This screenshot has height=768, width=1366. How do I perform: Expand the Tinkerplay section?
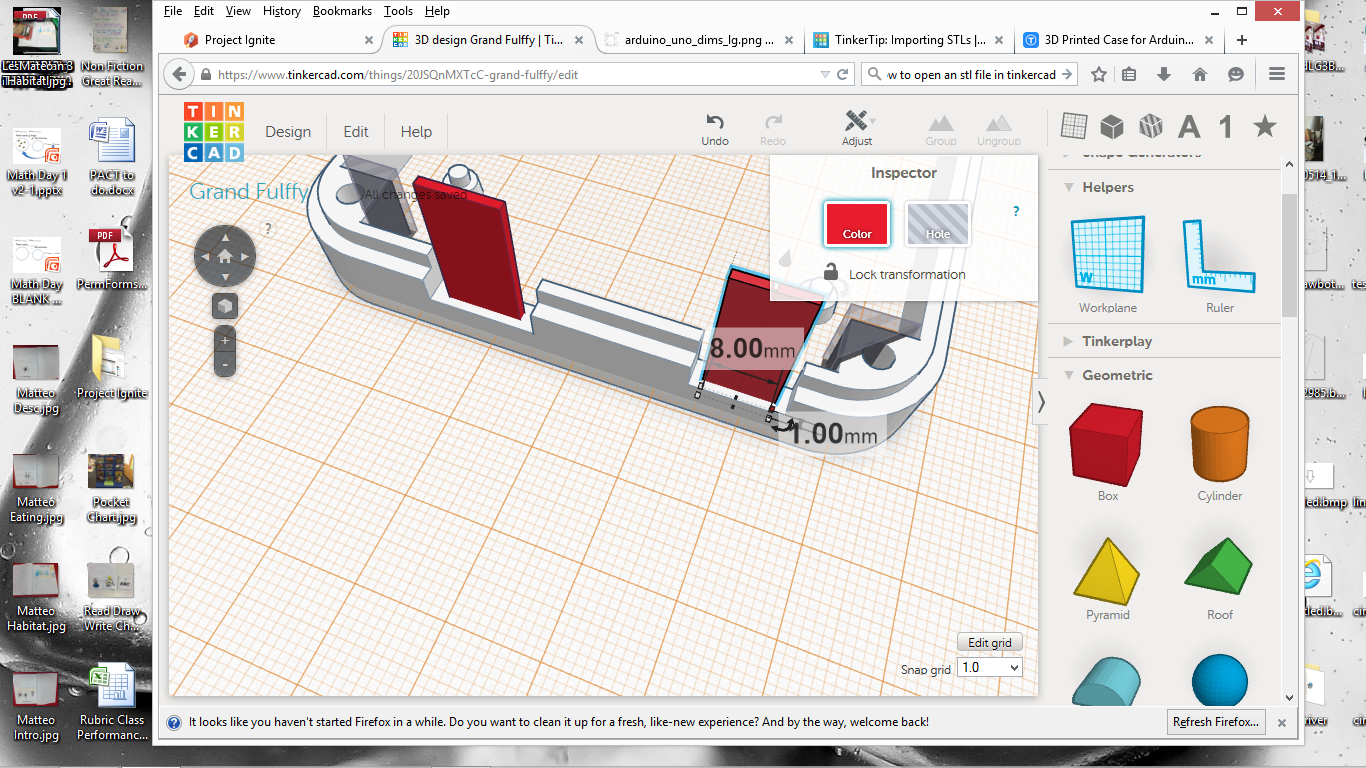(x=1069, y=341)
